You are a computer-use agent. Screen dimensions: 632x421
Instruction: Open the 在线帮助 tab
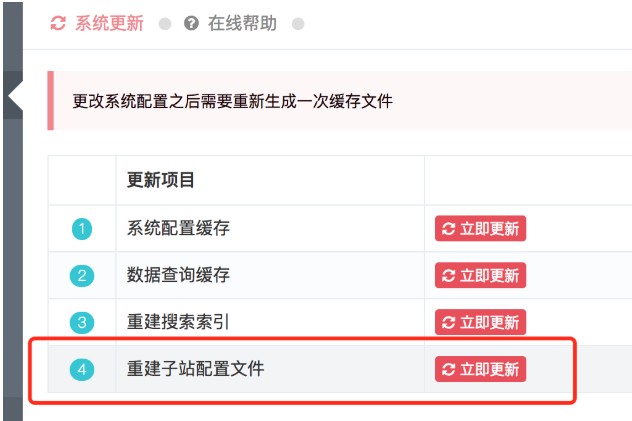pos(242,23)
